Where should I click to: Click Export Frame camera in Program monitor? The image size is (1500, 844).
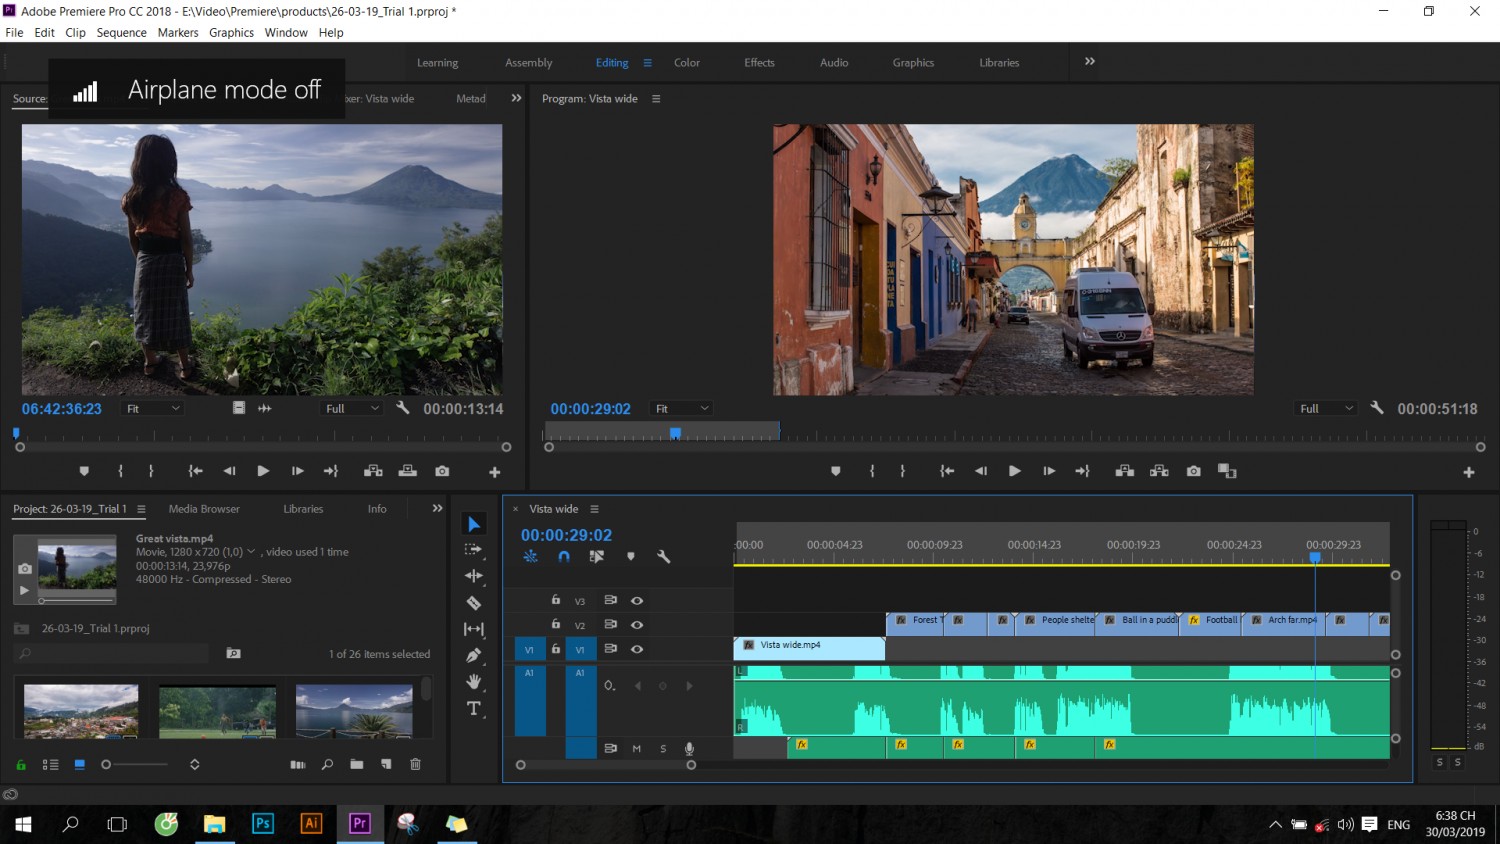click(1193, 471)
